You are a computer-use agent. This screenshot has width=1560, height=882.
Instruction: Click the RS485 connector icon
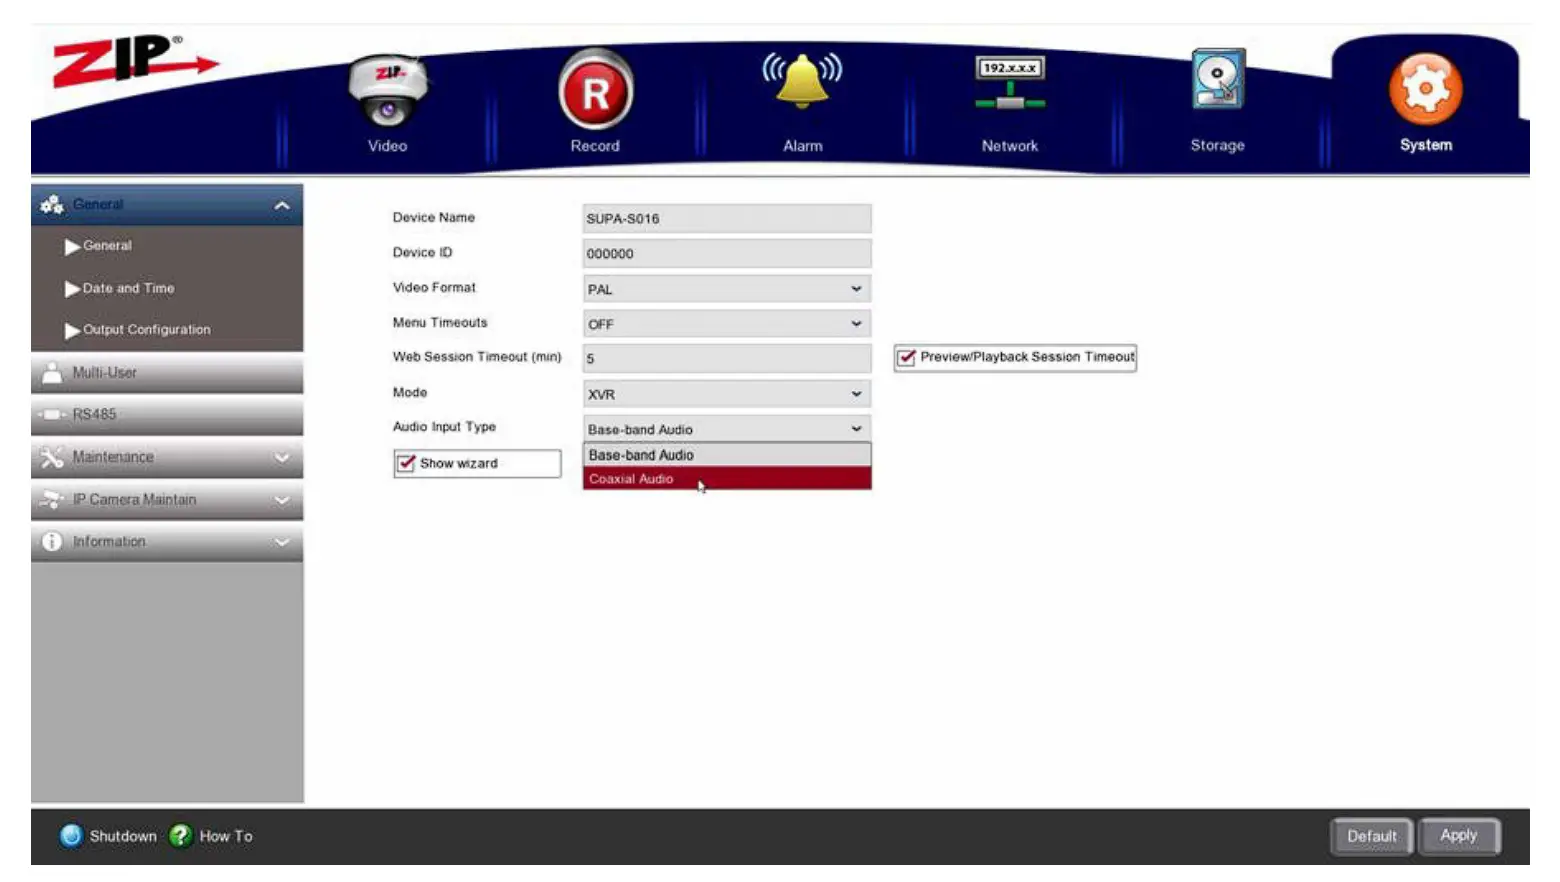coord(52,415)
